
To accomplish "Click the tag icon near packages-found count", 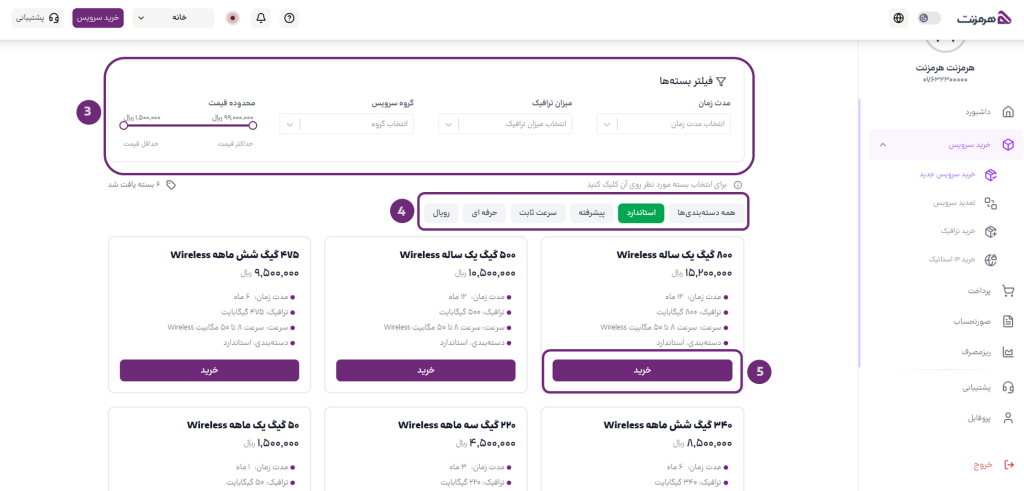I will coord(171,185).
